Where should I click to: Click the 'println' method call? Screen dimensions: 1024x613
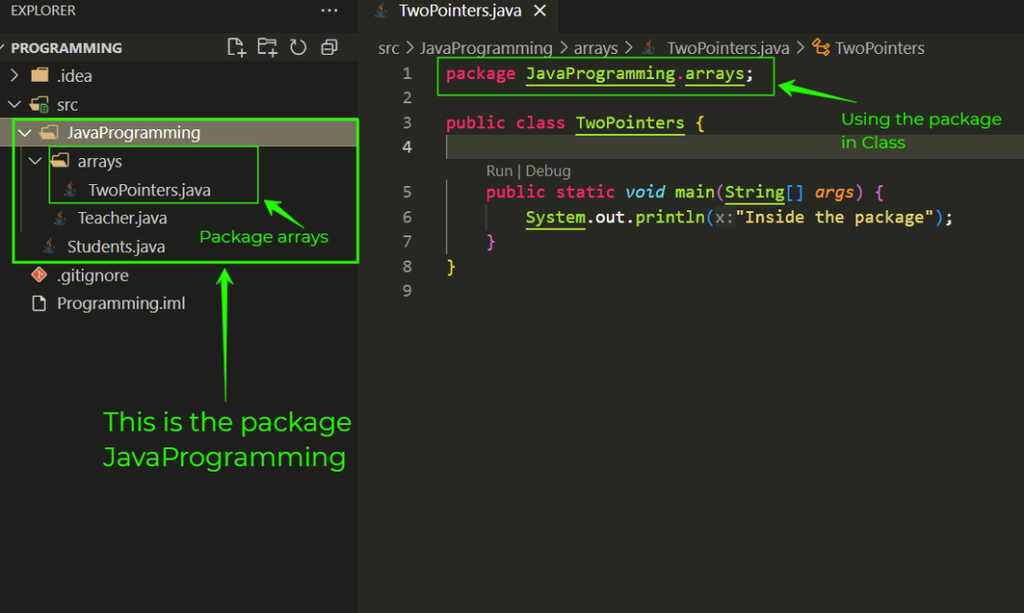pos(670,217)
